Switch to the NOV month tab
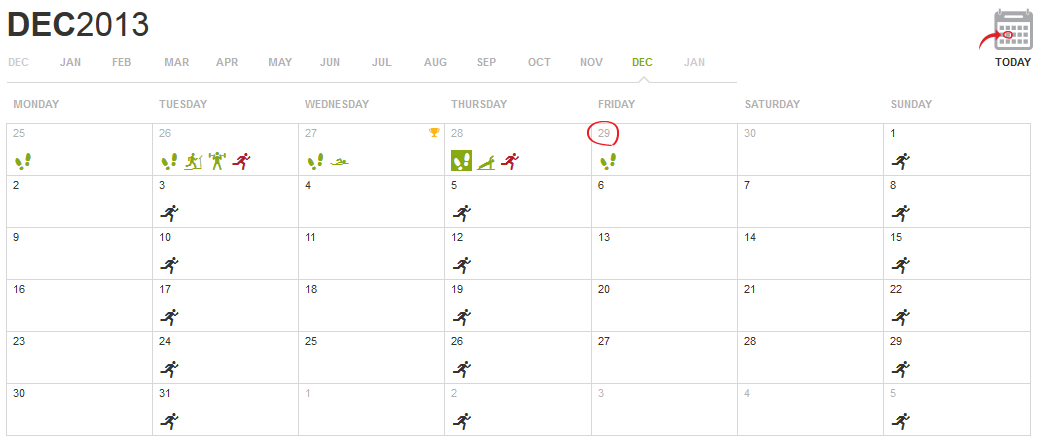This screenshot has height=447, width=1042. (591, 62)
